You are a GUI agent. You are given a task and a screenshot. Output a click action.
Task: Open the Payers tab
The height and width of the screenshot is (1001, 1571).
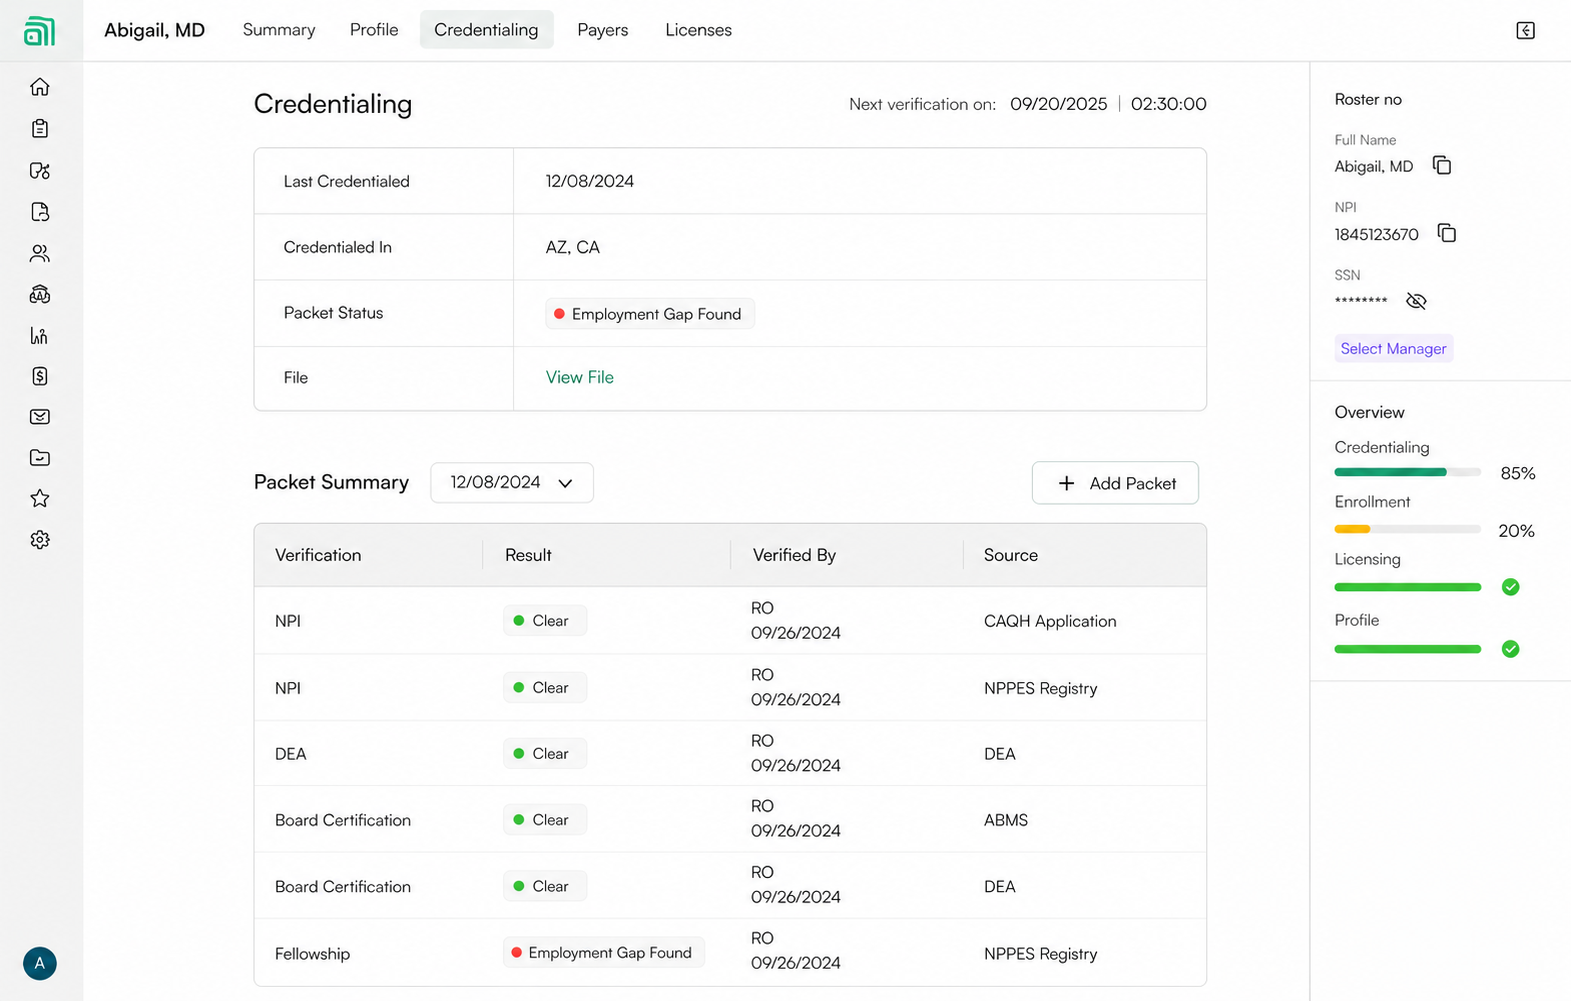tap(603, 30)
